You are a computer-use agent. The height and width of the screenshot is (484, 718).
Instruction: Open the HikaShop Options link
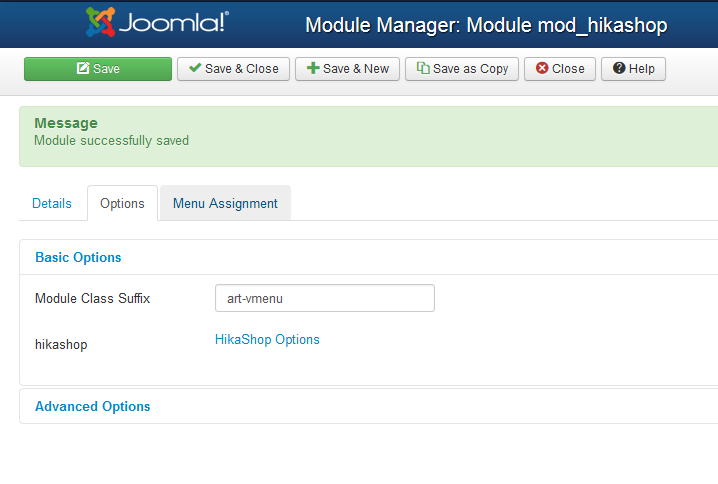pyautogui.click(x=267, y=339)
